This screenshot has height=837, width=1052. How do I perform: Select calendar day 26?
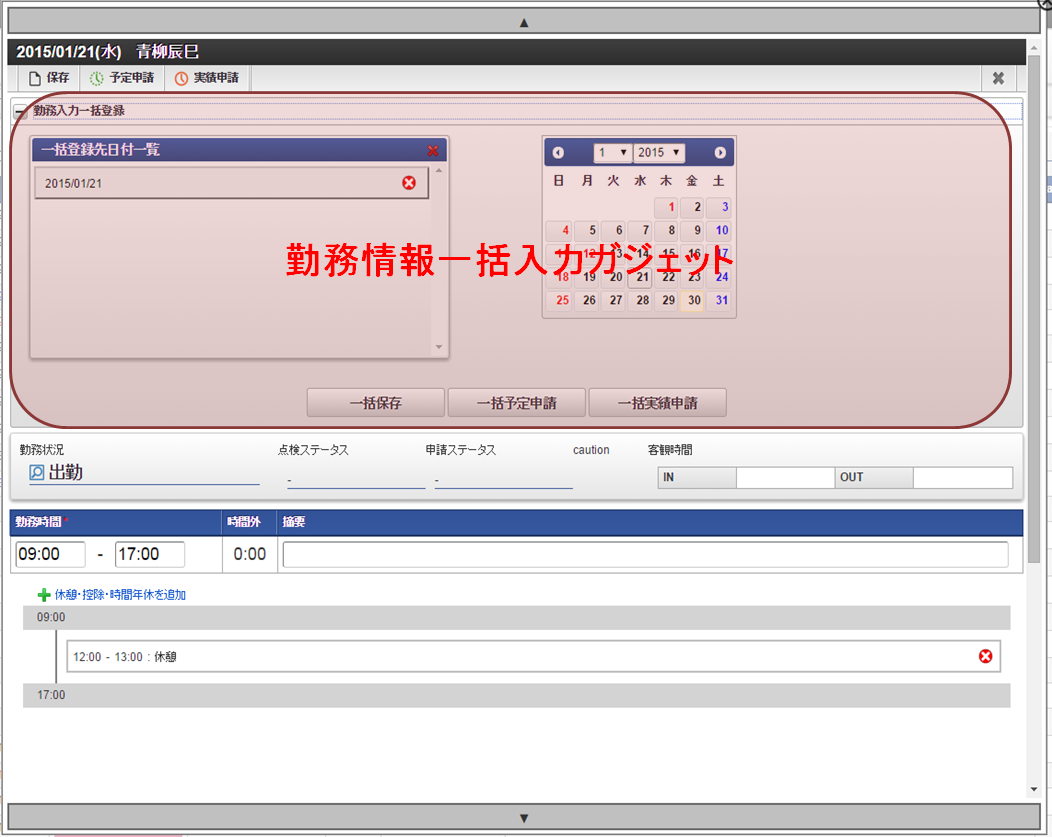tap(586, 300)
